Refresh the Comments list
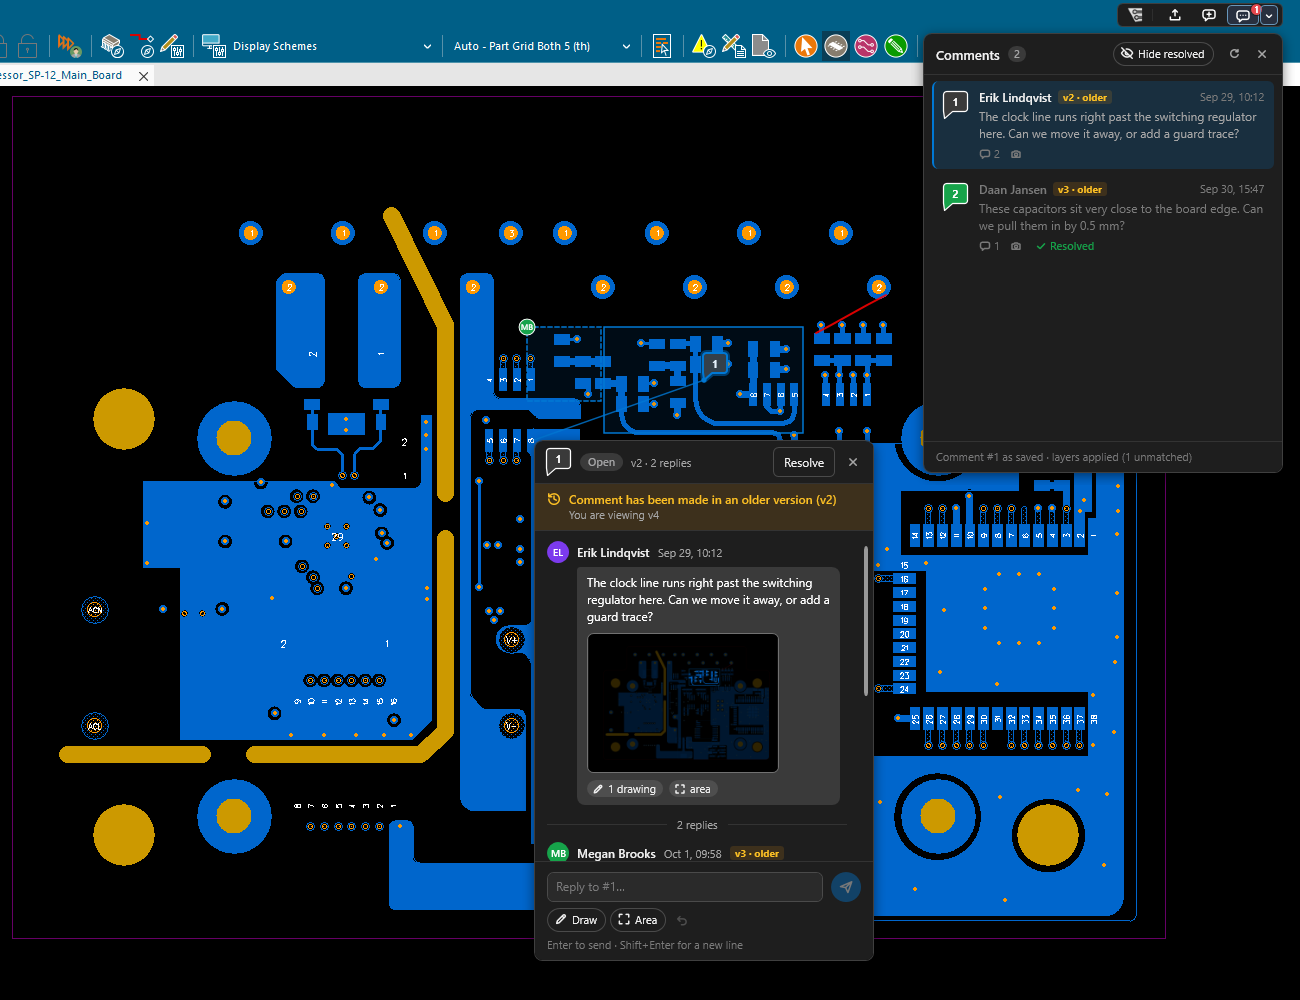This screenshot has height=1000, width=1300. [x=1234, y=54]
